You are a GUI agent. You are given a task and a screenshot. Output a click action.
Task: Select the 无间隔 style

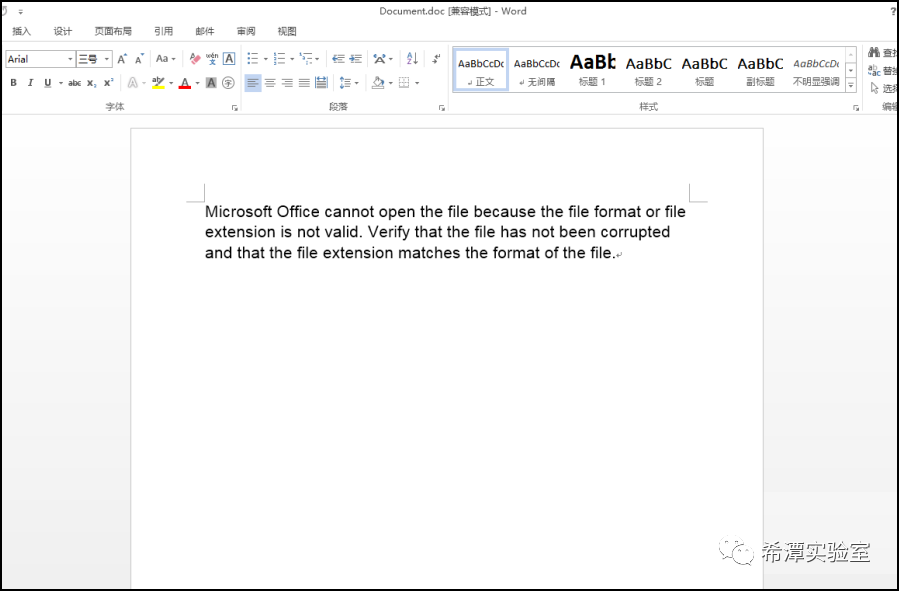537,70
